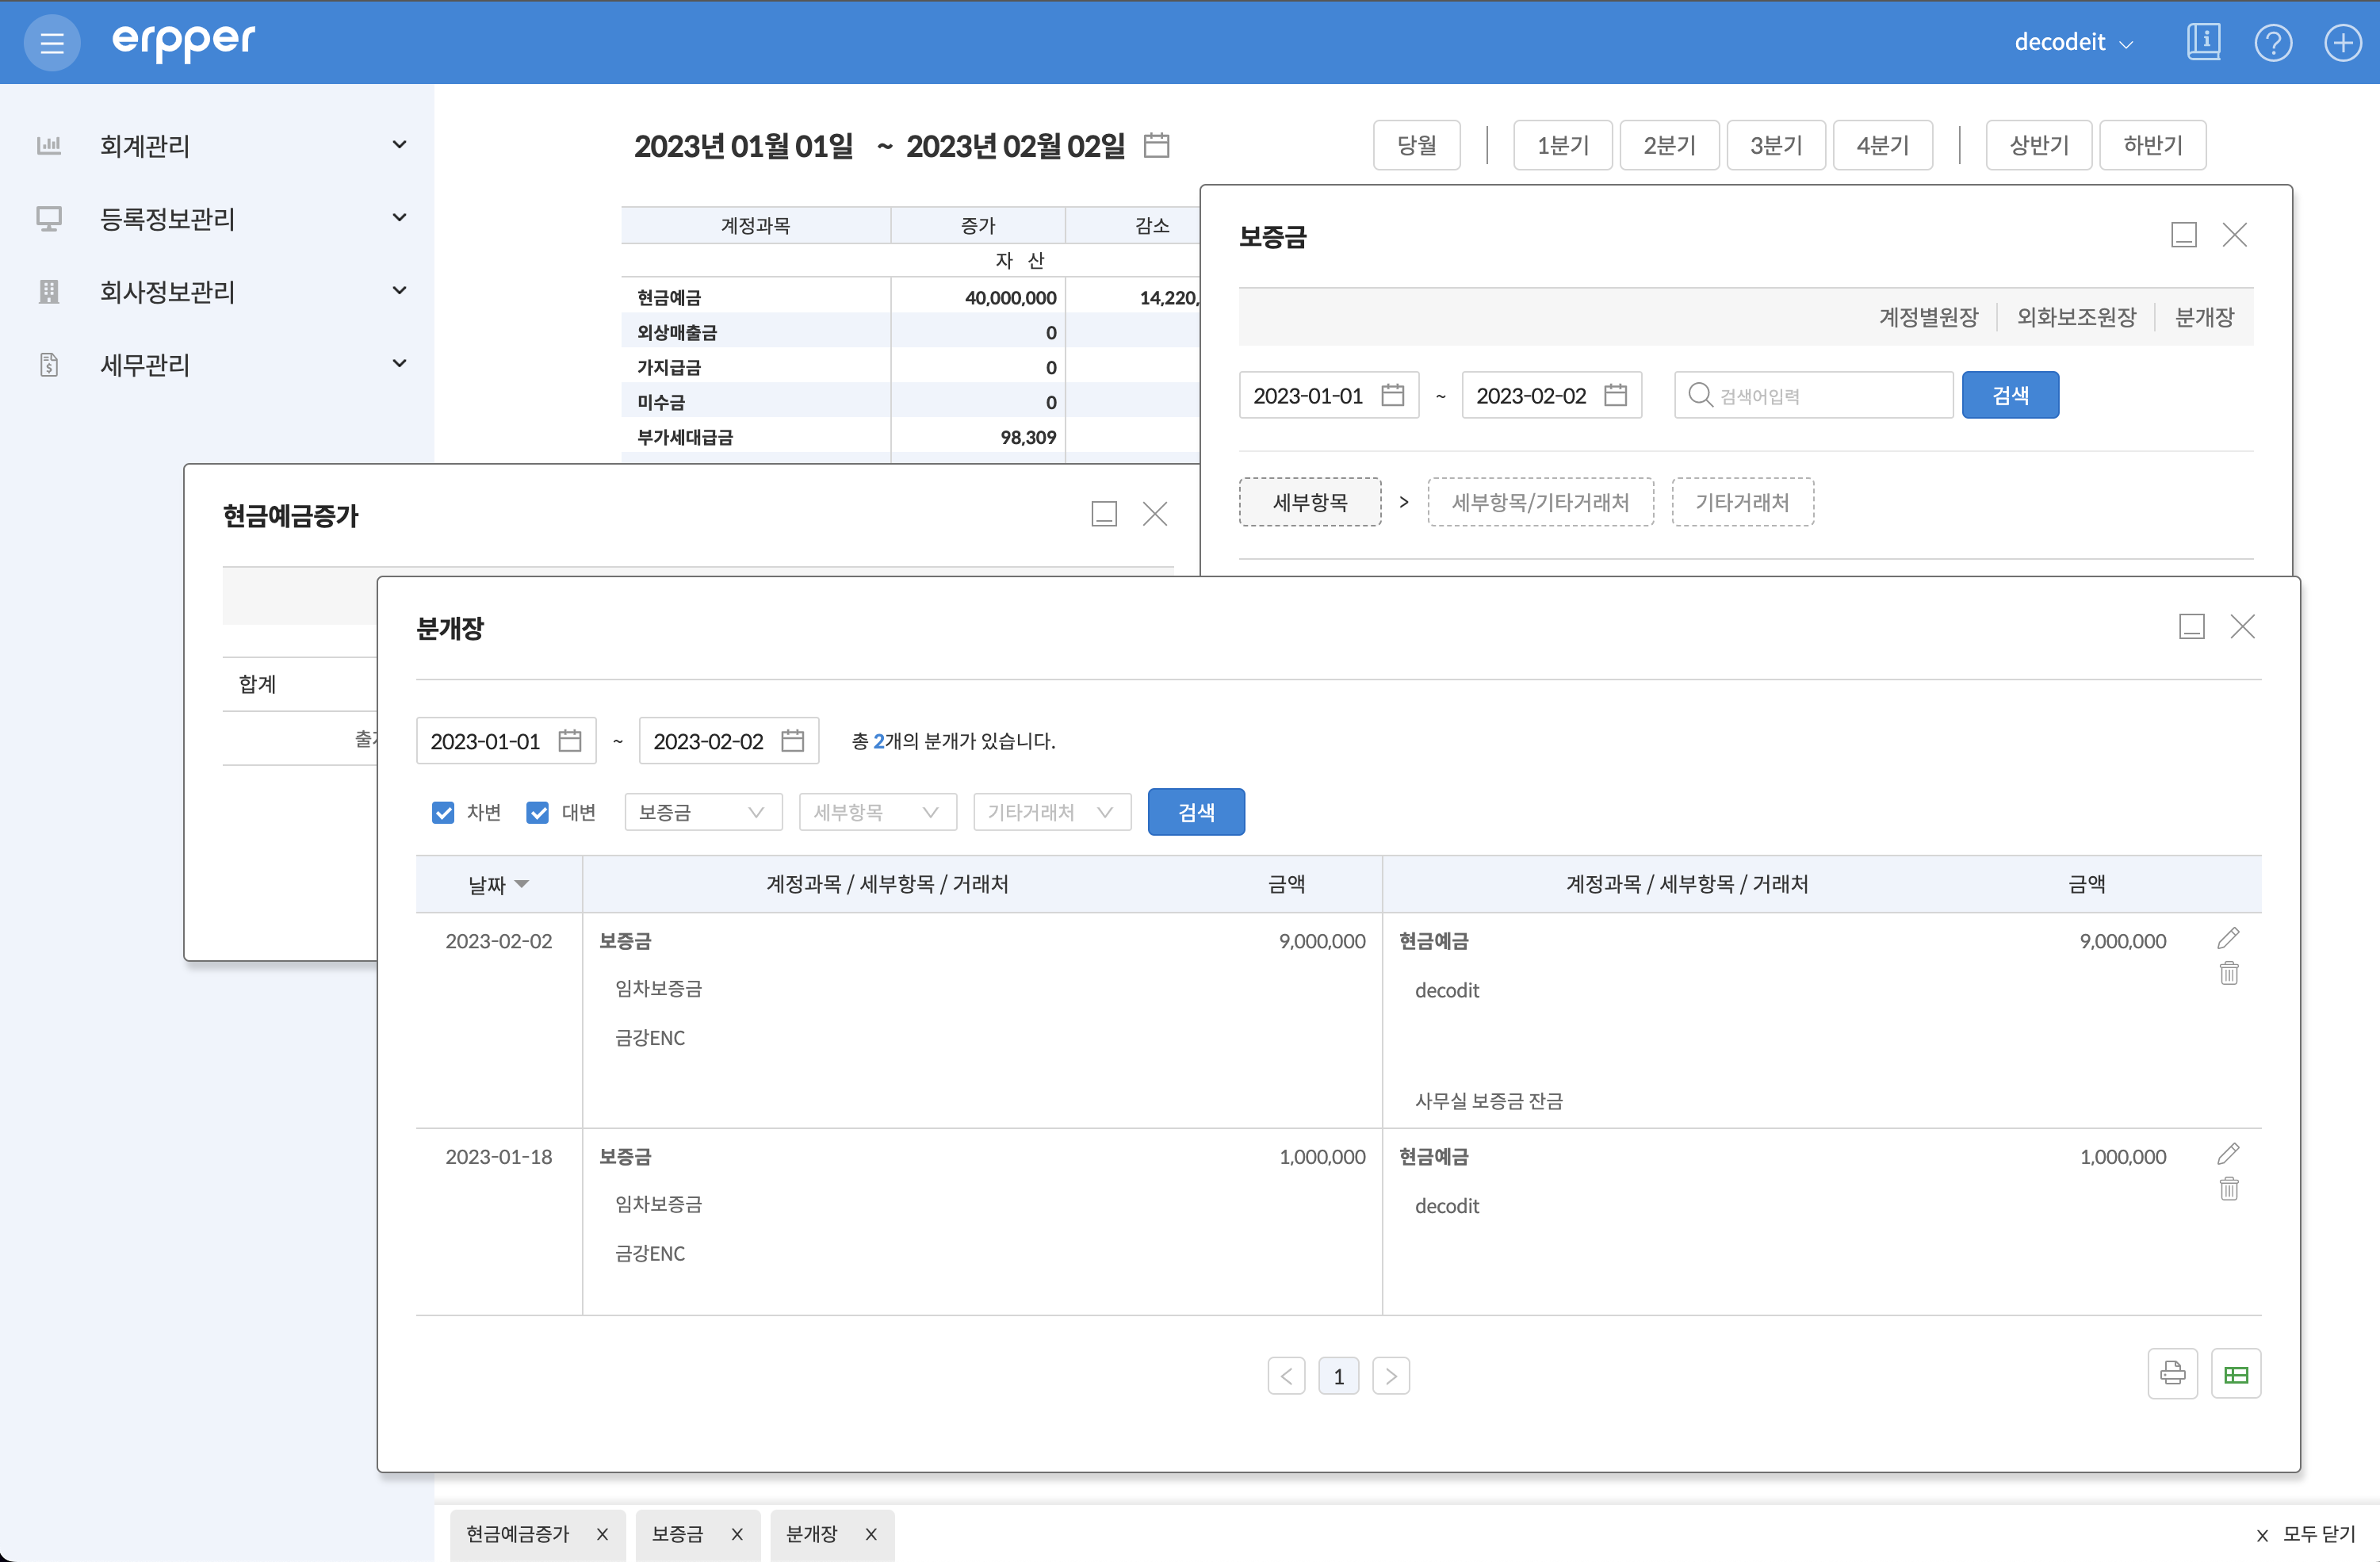The width and height of the screenshot is (2380, 1562).
Task: Go to the next page with the right arrow
Action: click(x=1391, y=1375)
